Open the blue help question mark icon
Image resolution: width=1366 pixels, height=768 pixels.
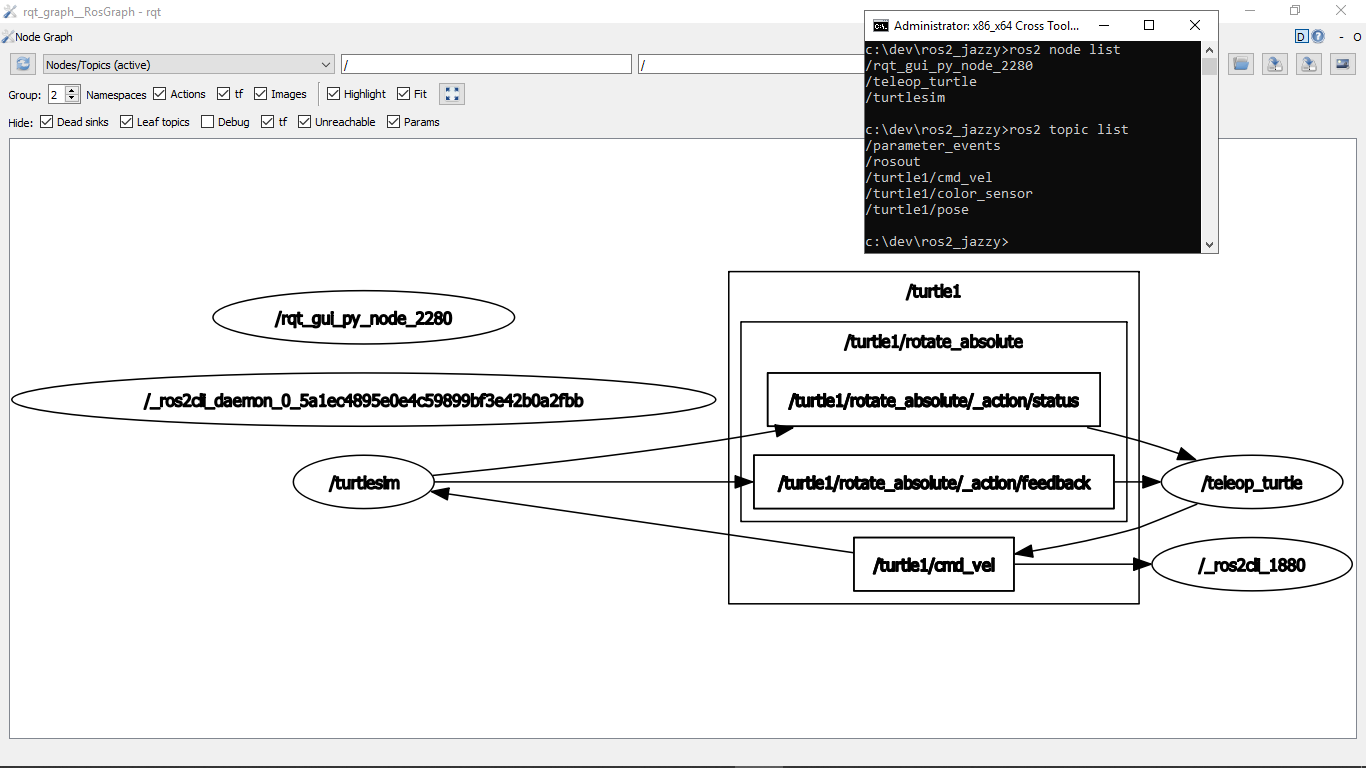[1318, 37]
